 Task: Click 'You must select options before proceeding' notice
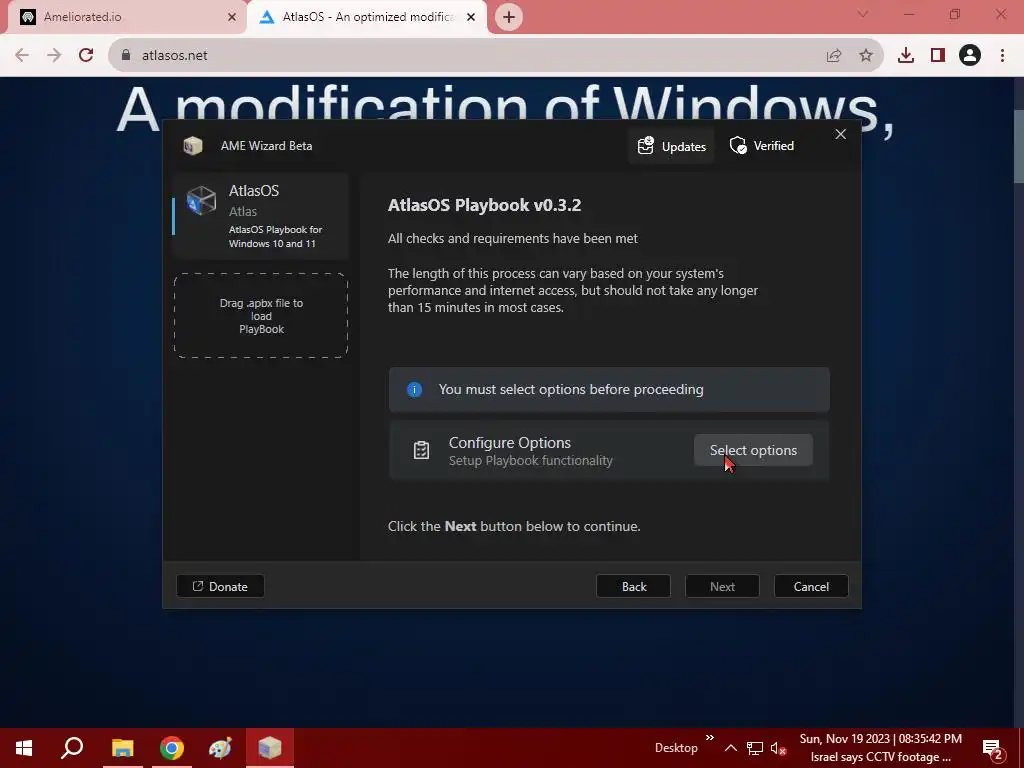(x=609, y=389)
